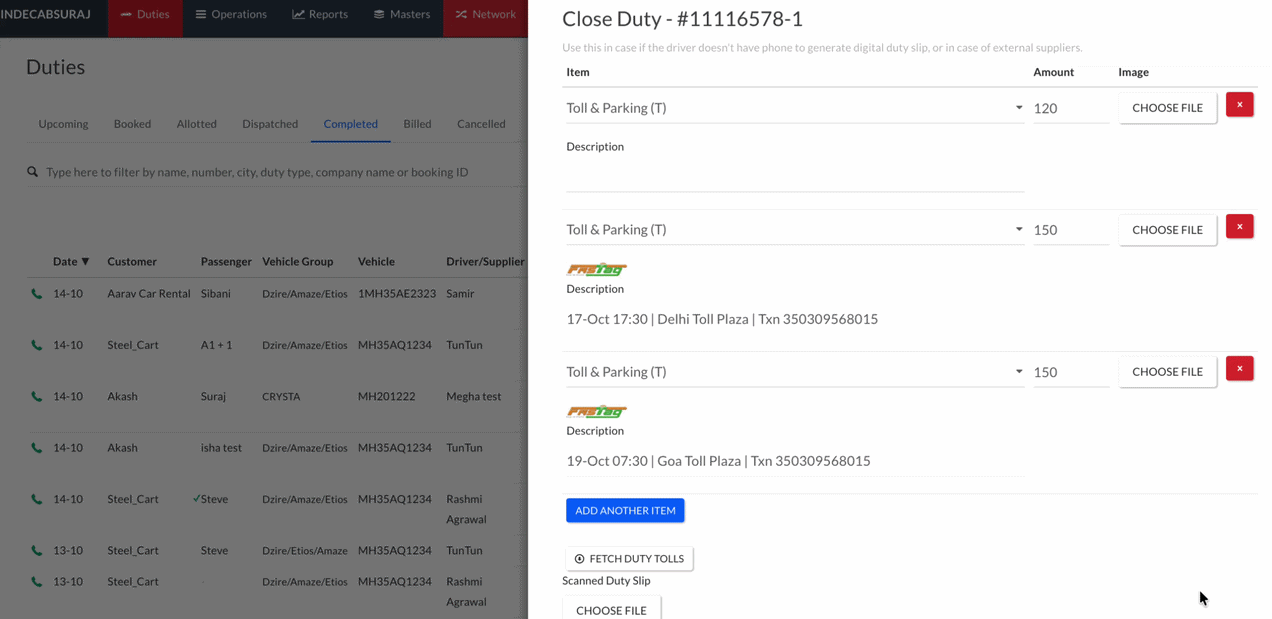Choose file for the 120 amount item

pyautogui.click(x=1167, y=108)
